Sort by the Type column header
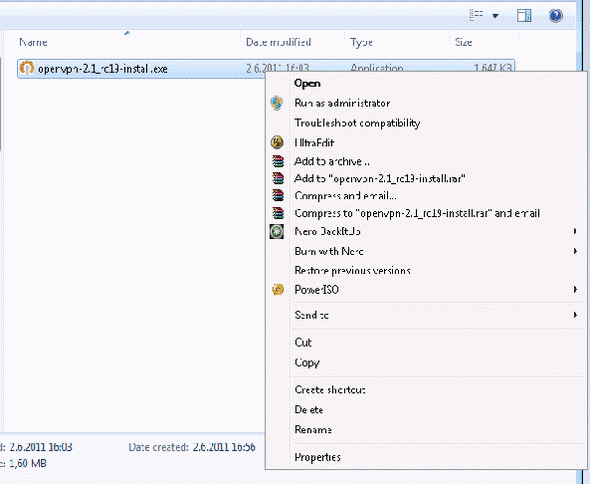The width and height of the screenshot is (590, 484). tap(361, 43)
